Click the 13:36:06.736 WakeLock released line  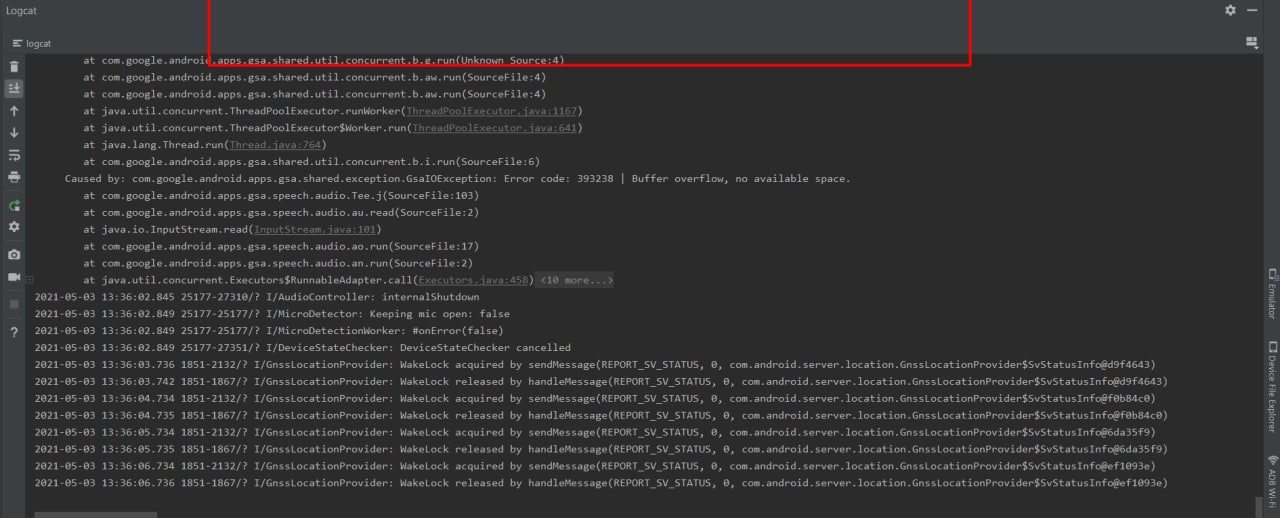point(600,484)
